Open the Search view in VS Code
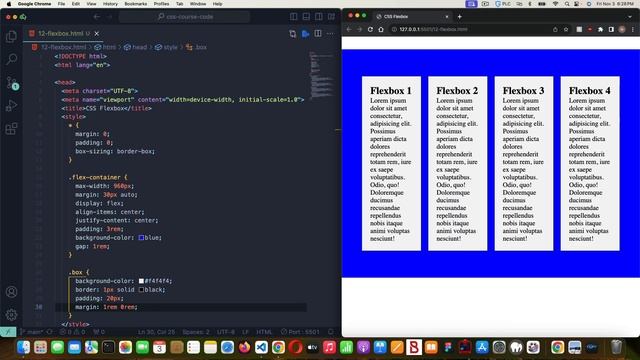Screen dimensions: 640x360 point(11,59)
